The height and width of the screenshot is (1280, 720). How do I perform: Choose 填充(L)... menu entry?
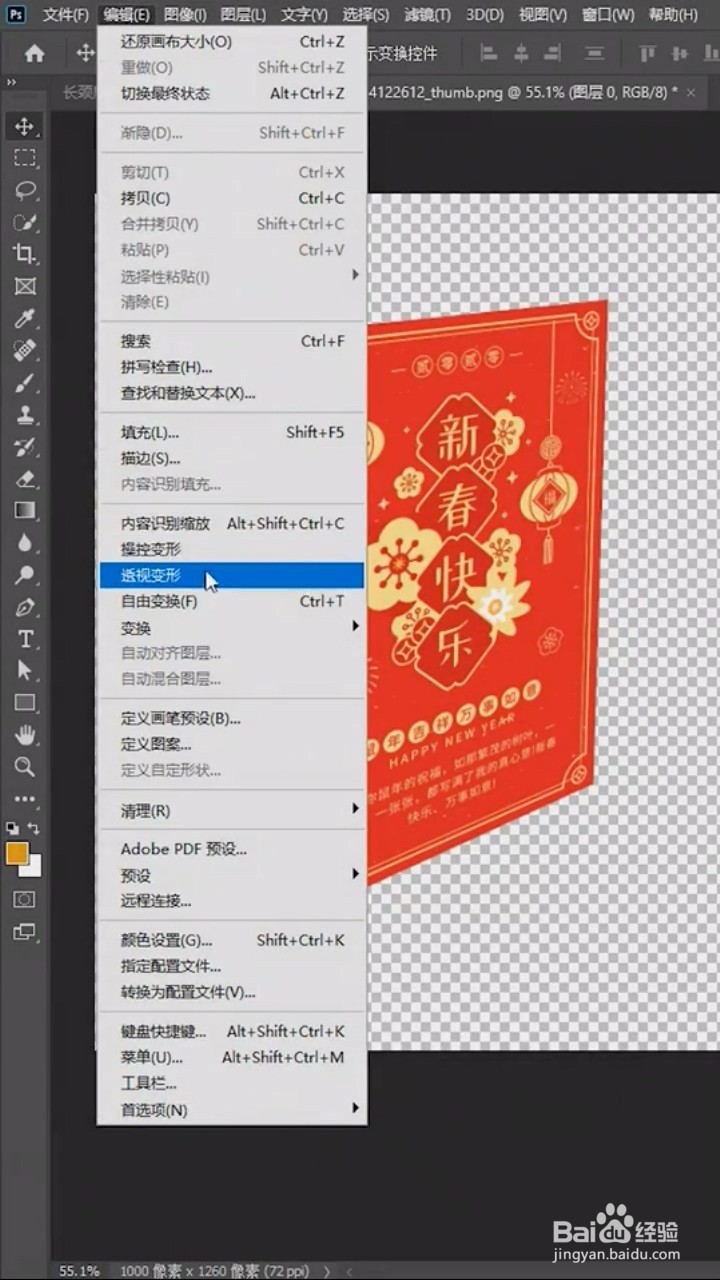point(232,432)
